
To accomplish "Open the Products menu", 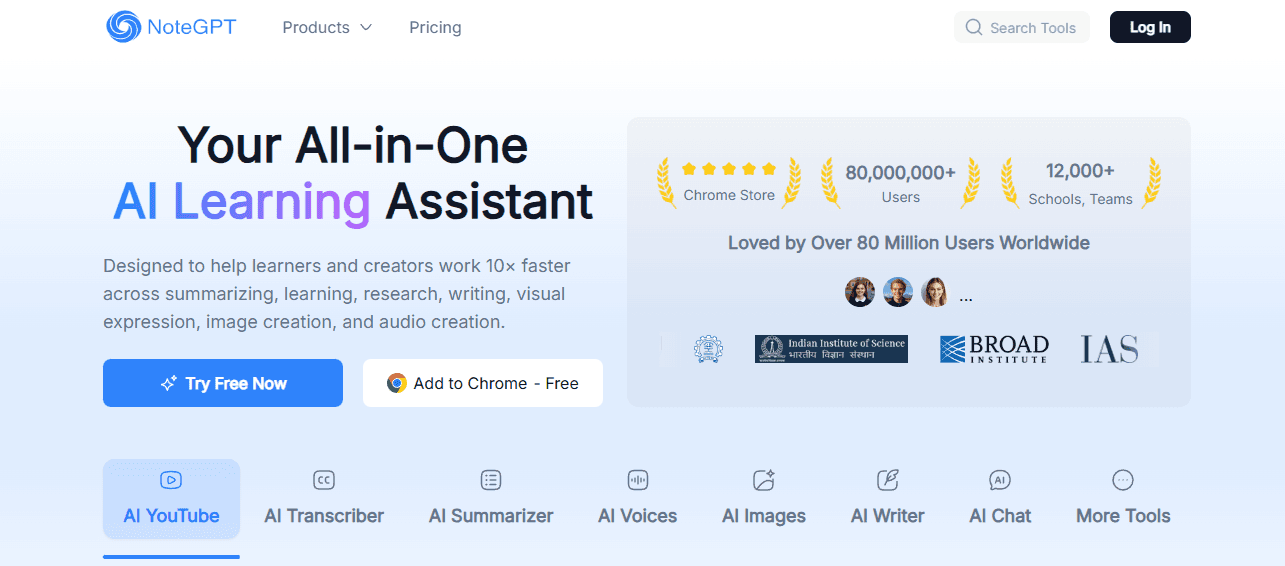I will click(327, 28).
